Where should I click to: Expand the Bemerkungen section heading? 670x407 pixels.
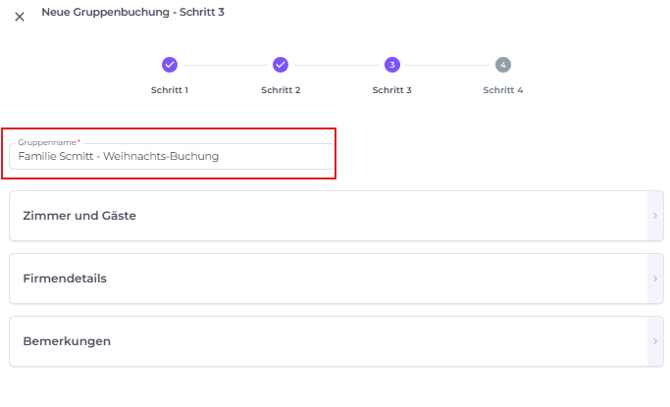pos(67,342)
